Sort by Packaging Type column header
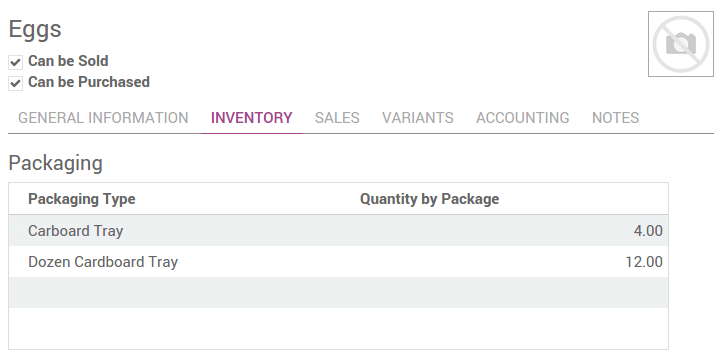The width and height of the screenshot is (722, 364). pyautogui.click(x=82, y=199)
